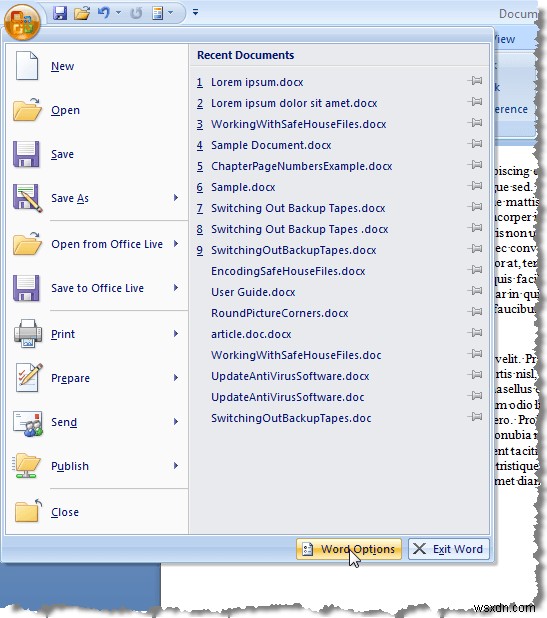Open RoundPictureCorners.docx from recent list

[x=279, y=313]
